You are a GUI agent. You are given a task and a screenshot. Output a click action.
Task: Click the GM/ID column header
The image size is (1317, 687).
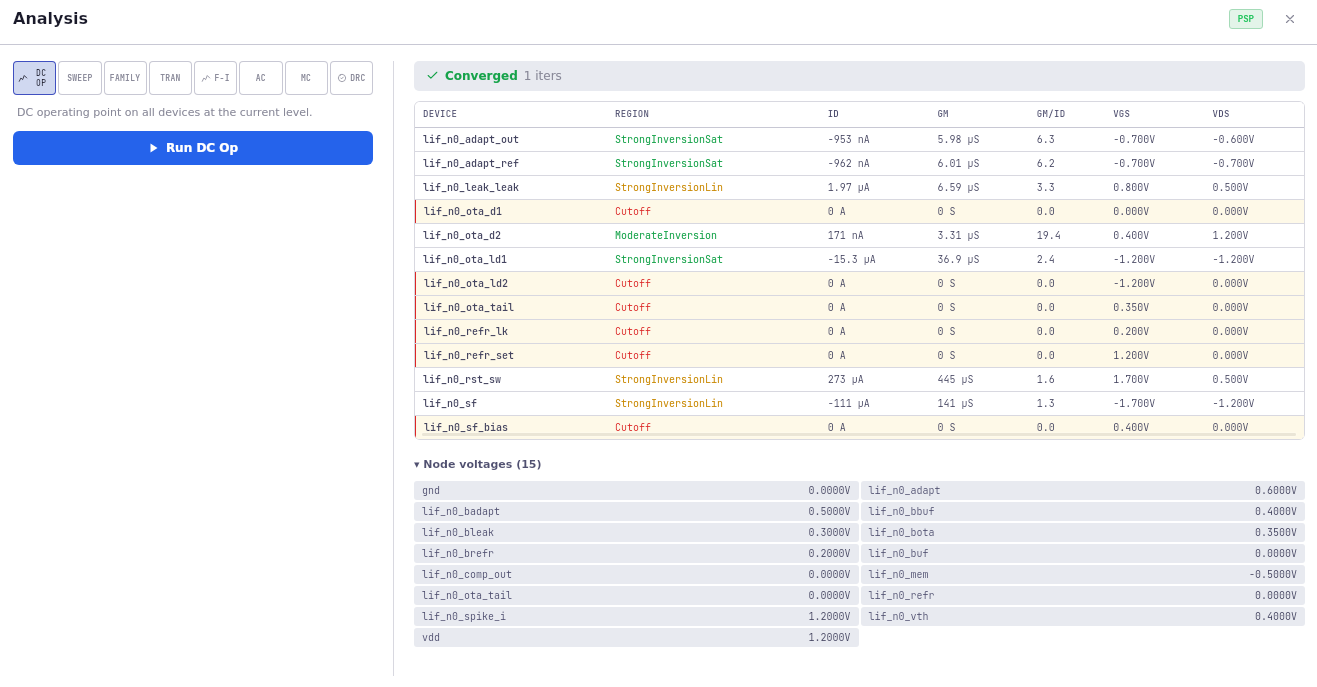click(x=1051, y=114)
